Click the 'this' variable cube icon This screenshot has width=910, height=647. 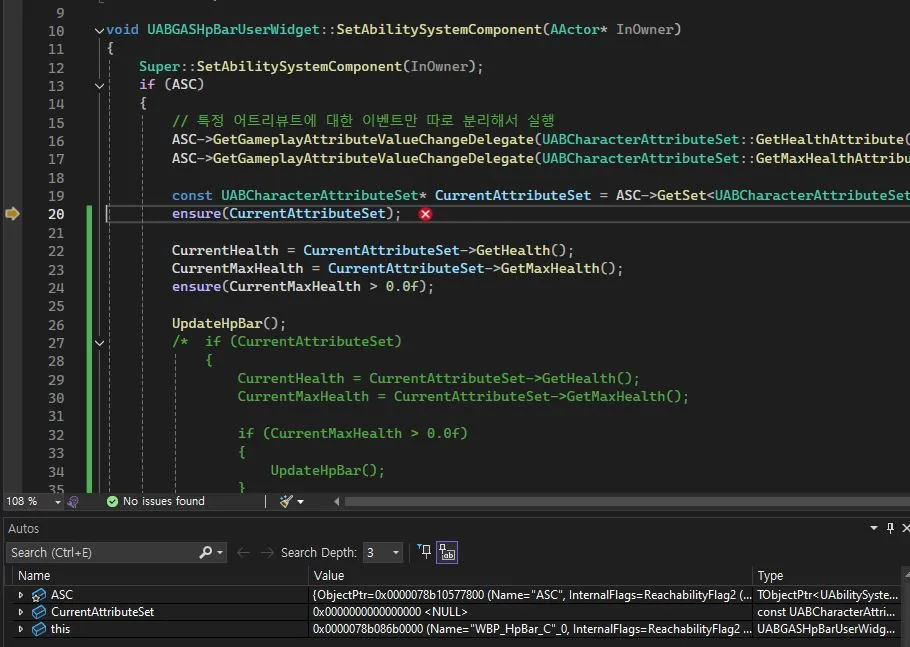39,629
